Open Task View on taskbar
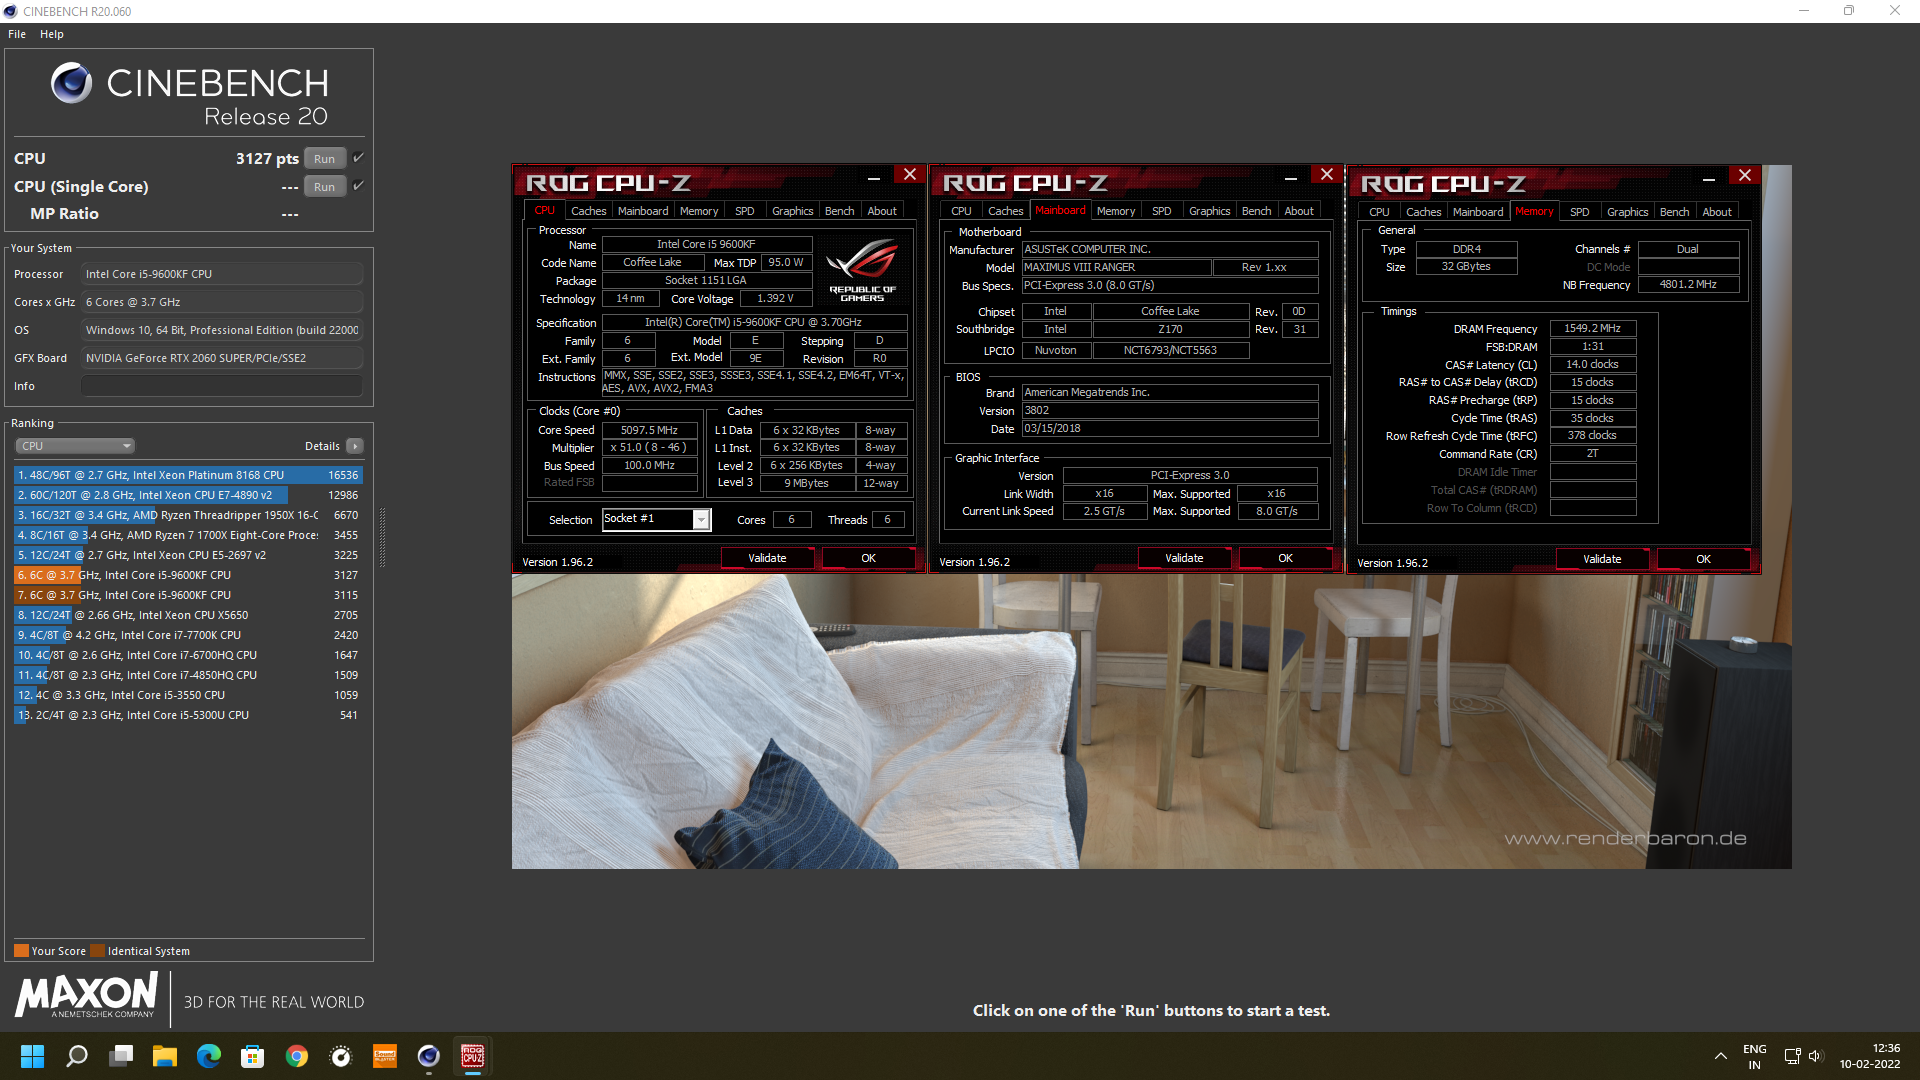This screenshot has width=1920, height=1080. (x=121, y=1056)
